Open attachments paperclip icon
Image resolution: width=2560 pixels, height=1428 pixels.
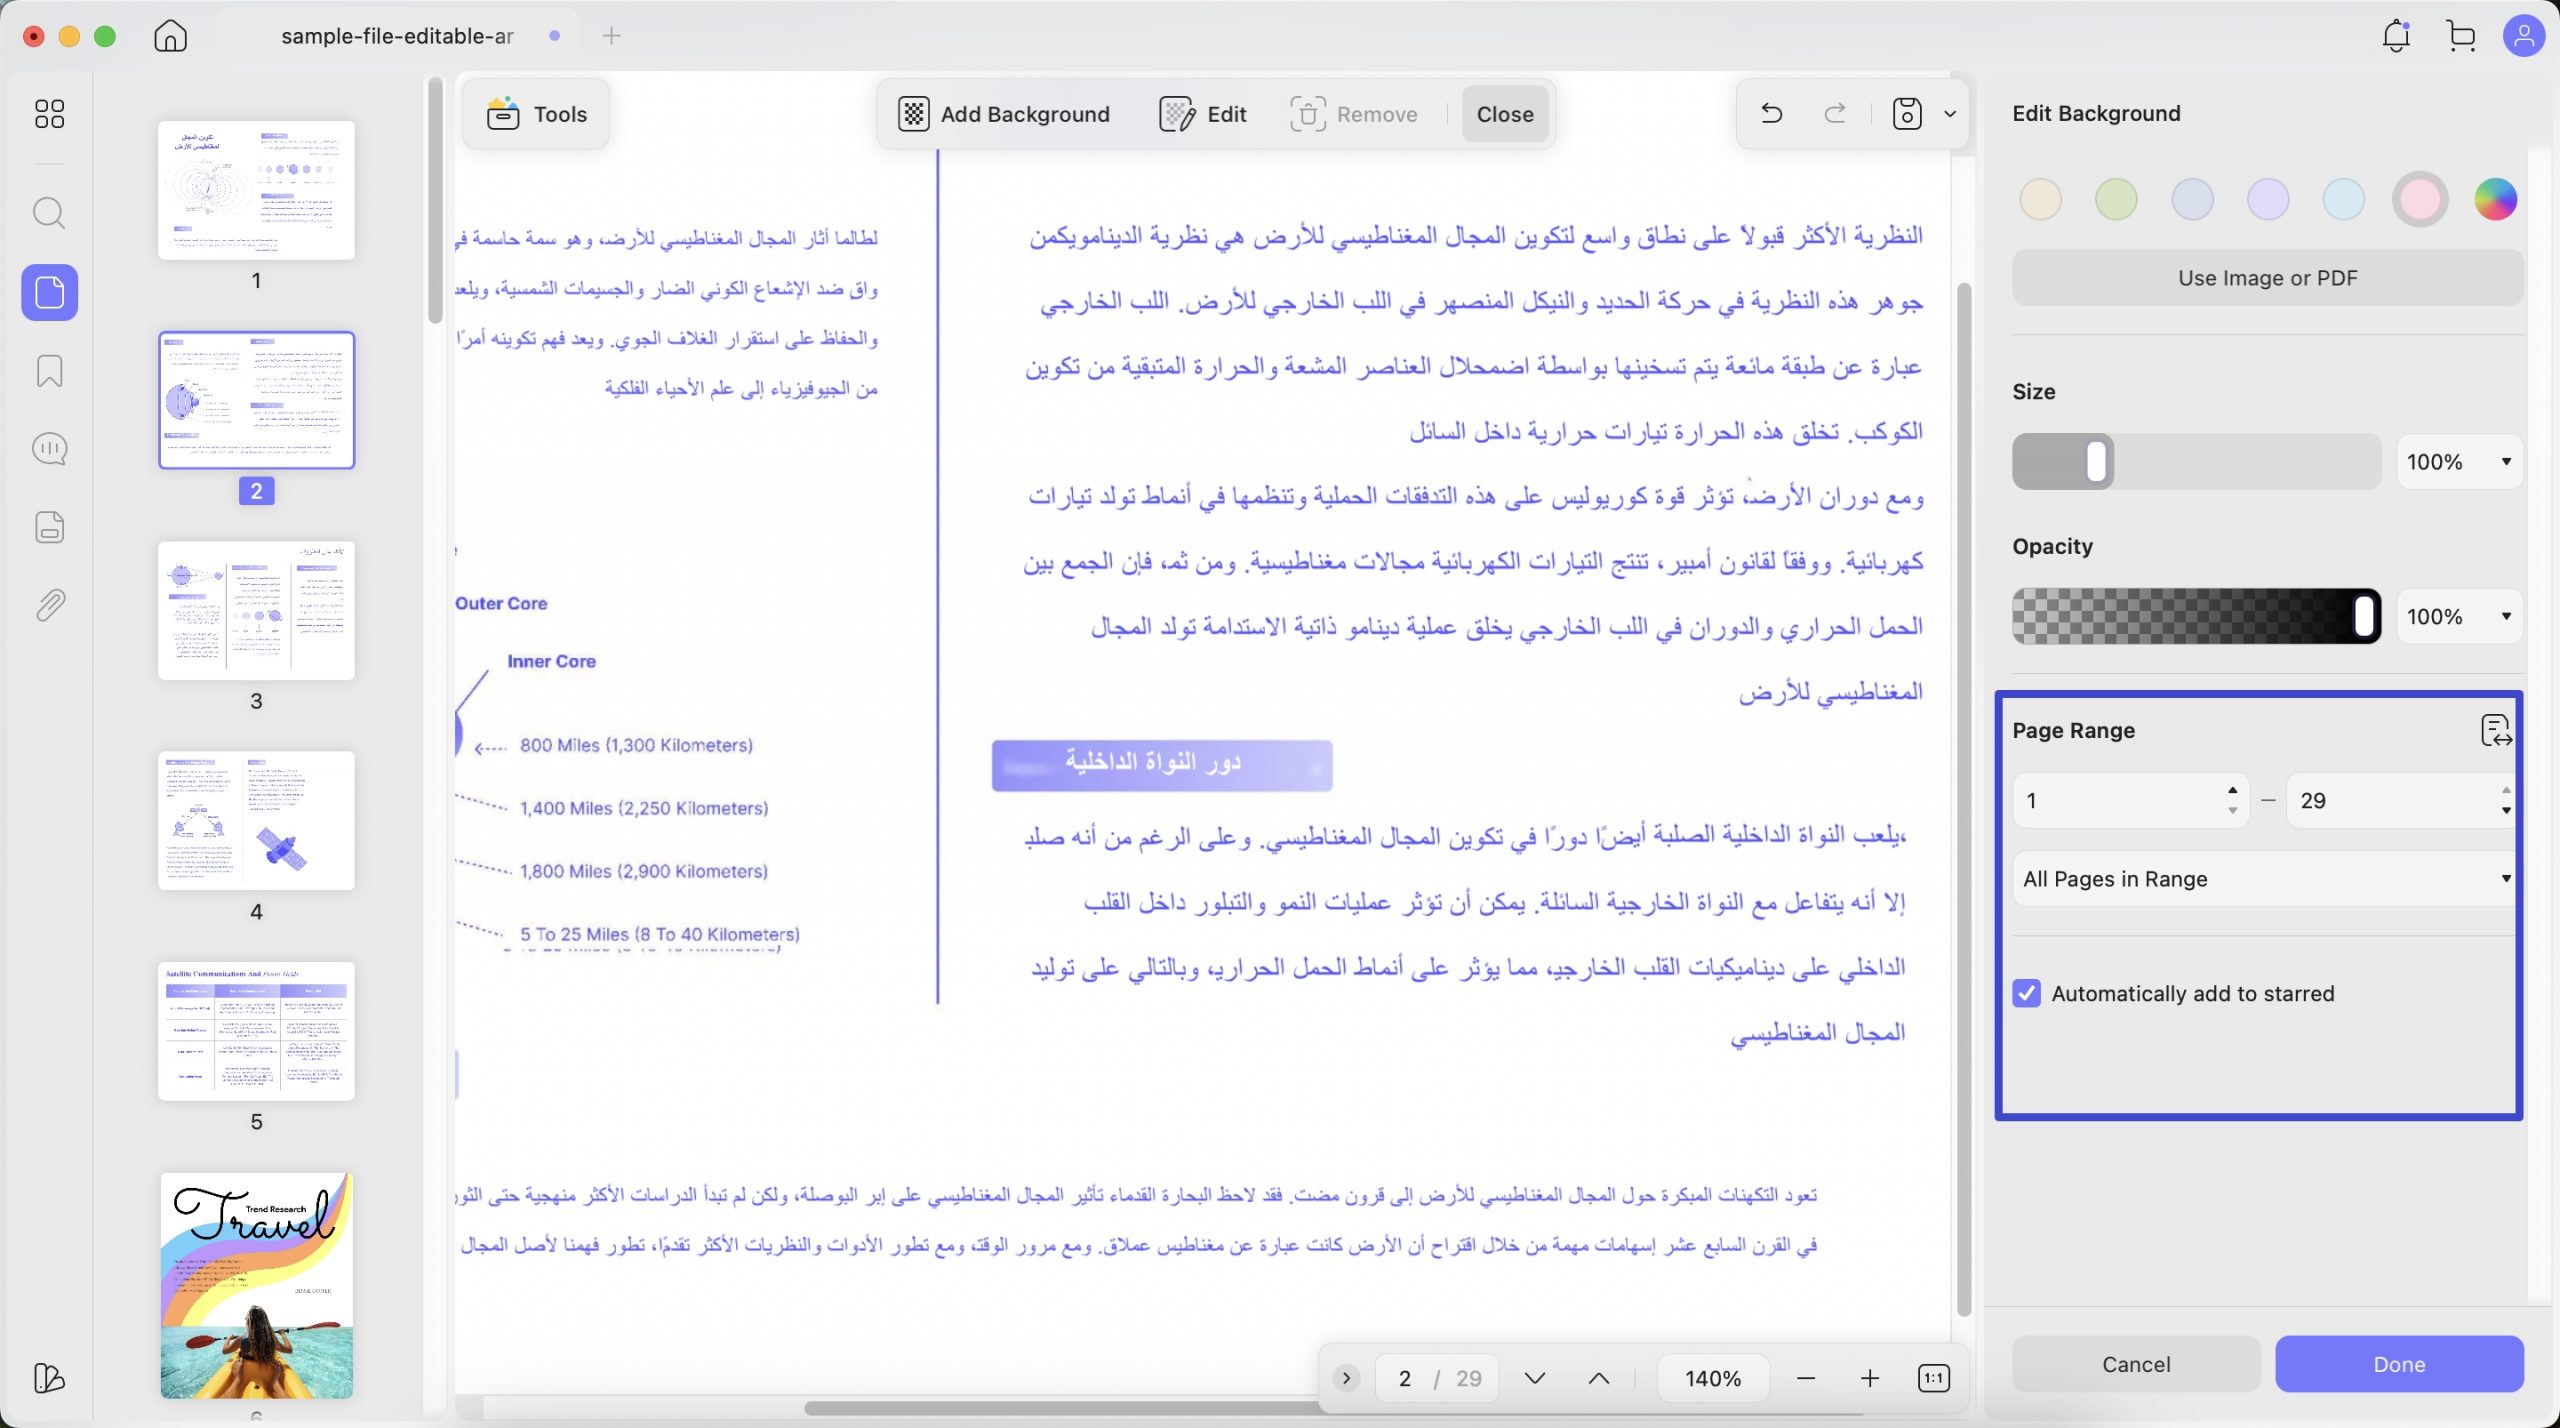50,605
